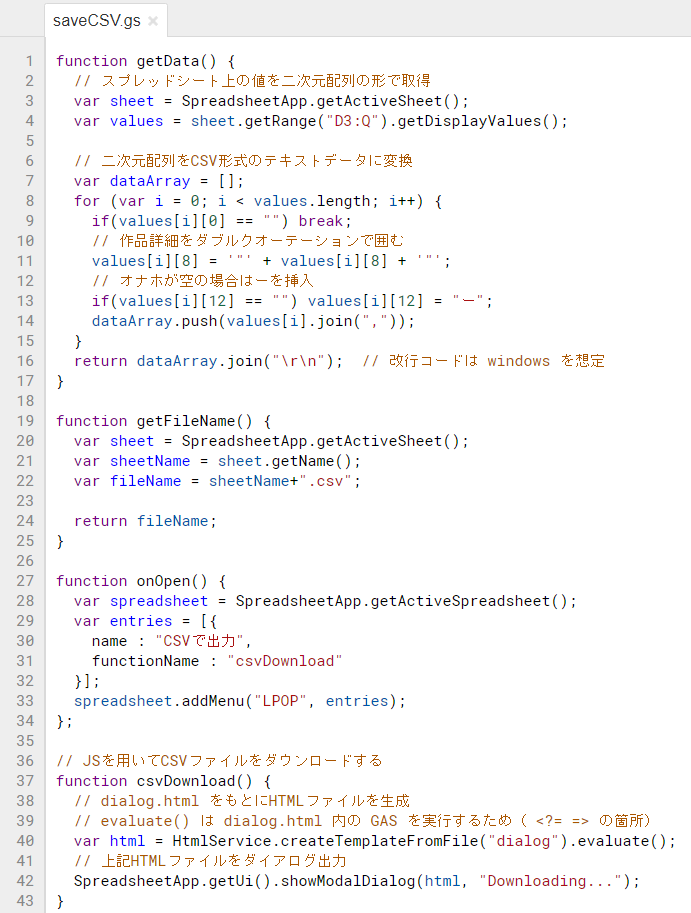Click the "dialog" string on line 40
Screen dimensions: 691x913
[523, 841]
